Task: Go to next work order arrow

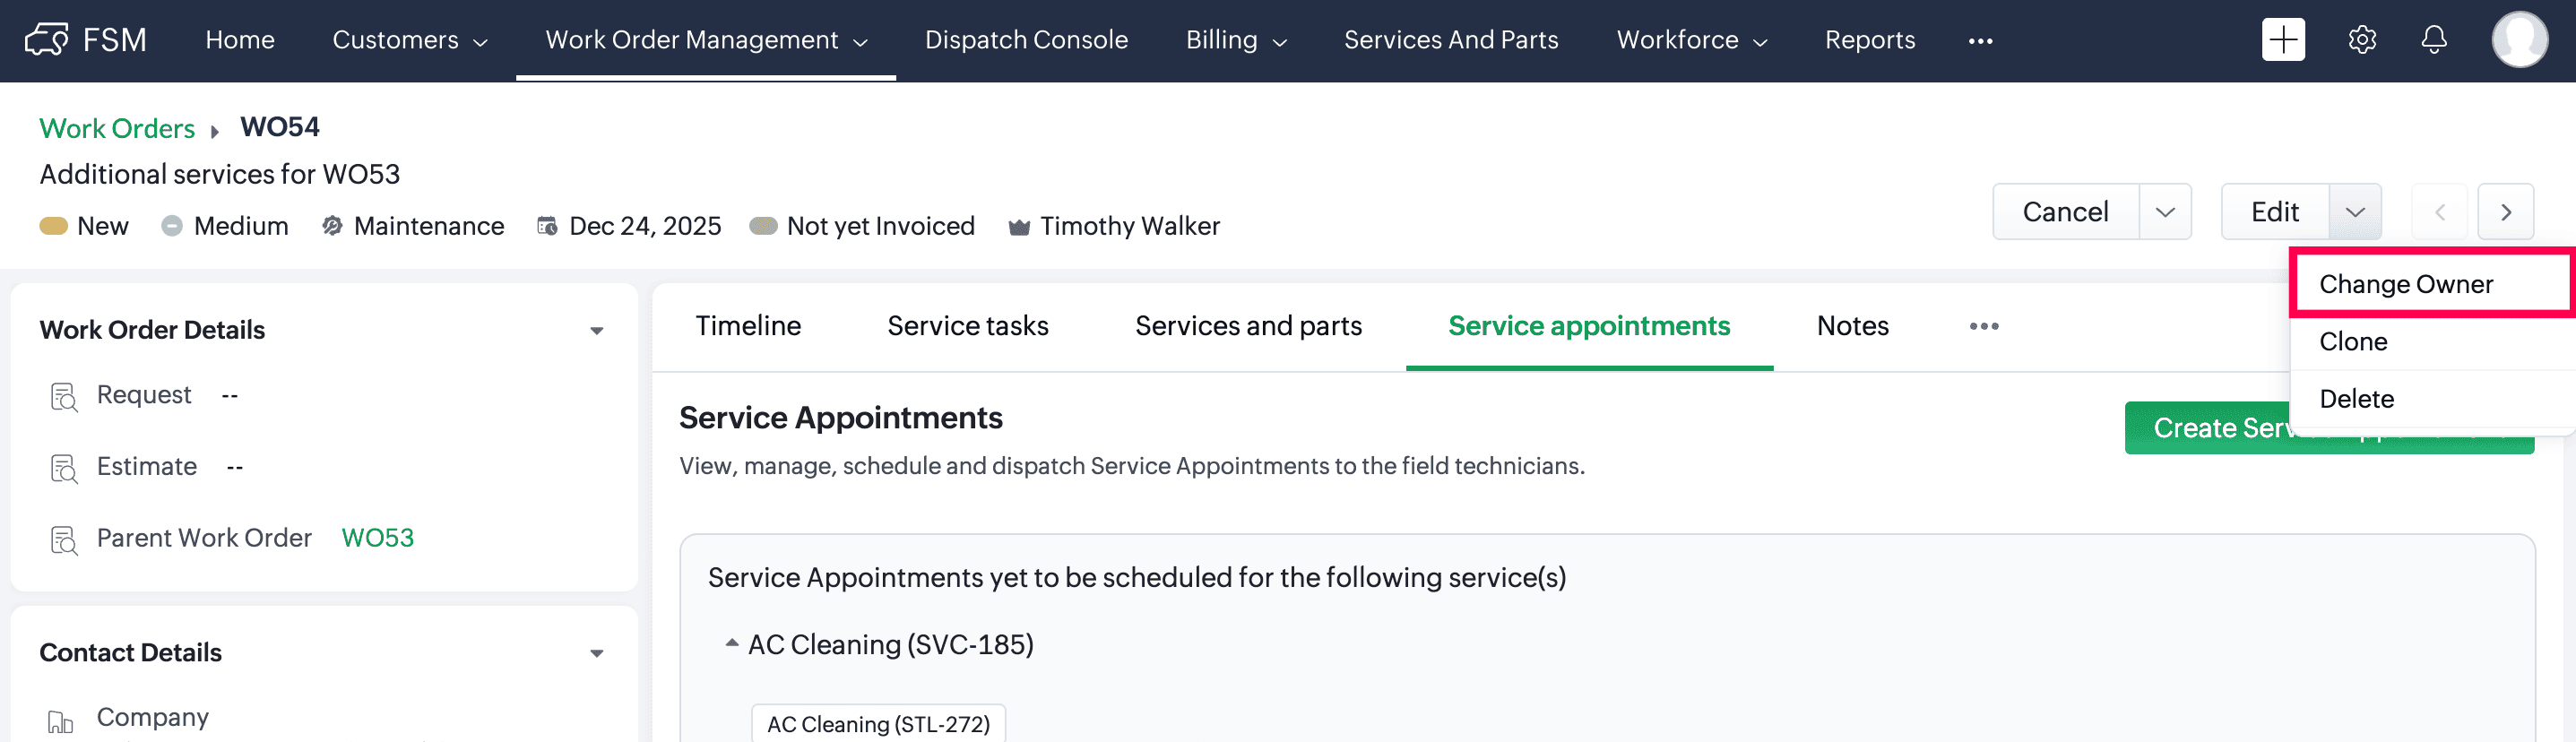Action: click(2505, 212)
